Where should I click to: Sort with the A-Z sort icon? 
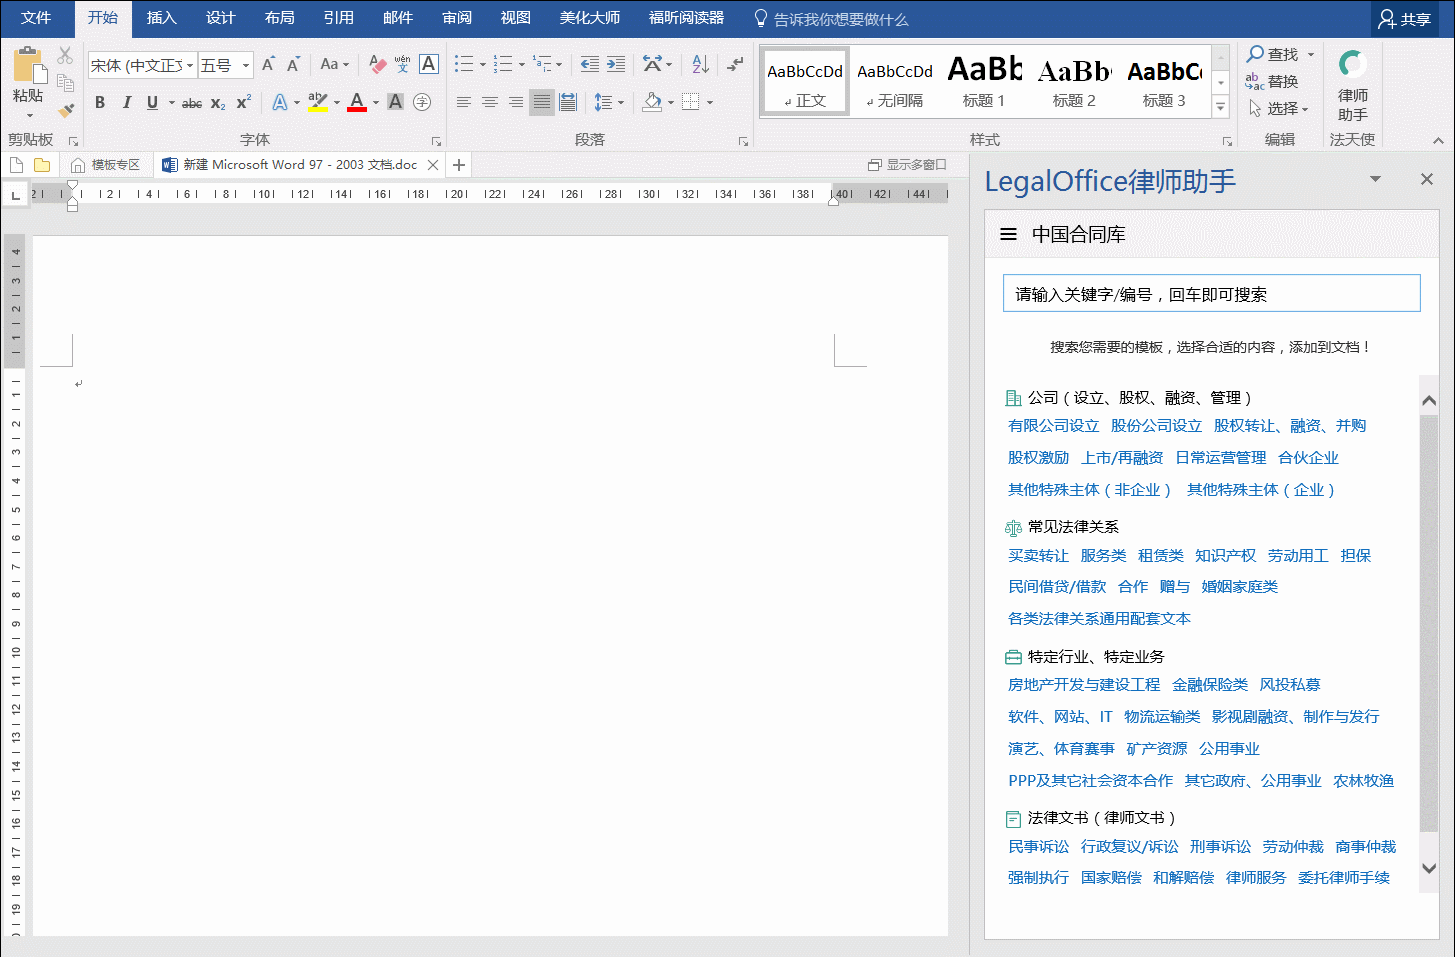point(701,65)
